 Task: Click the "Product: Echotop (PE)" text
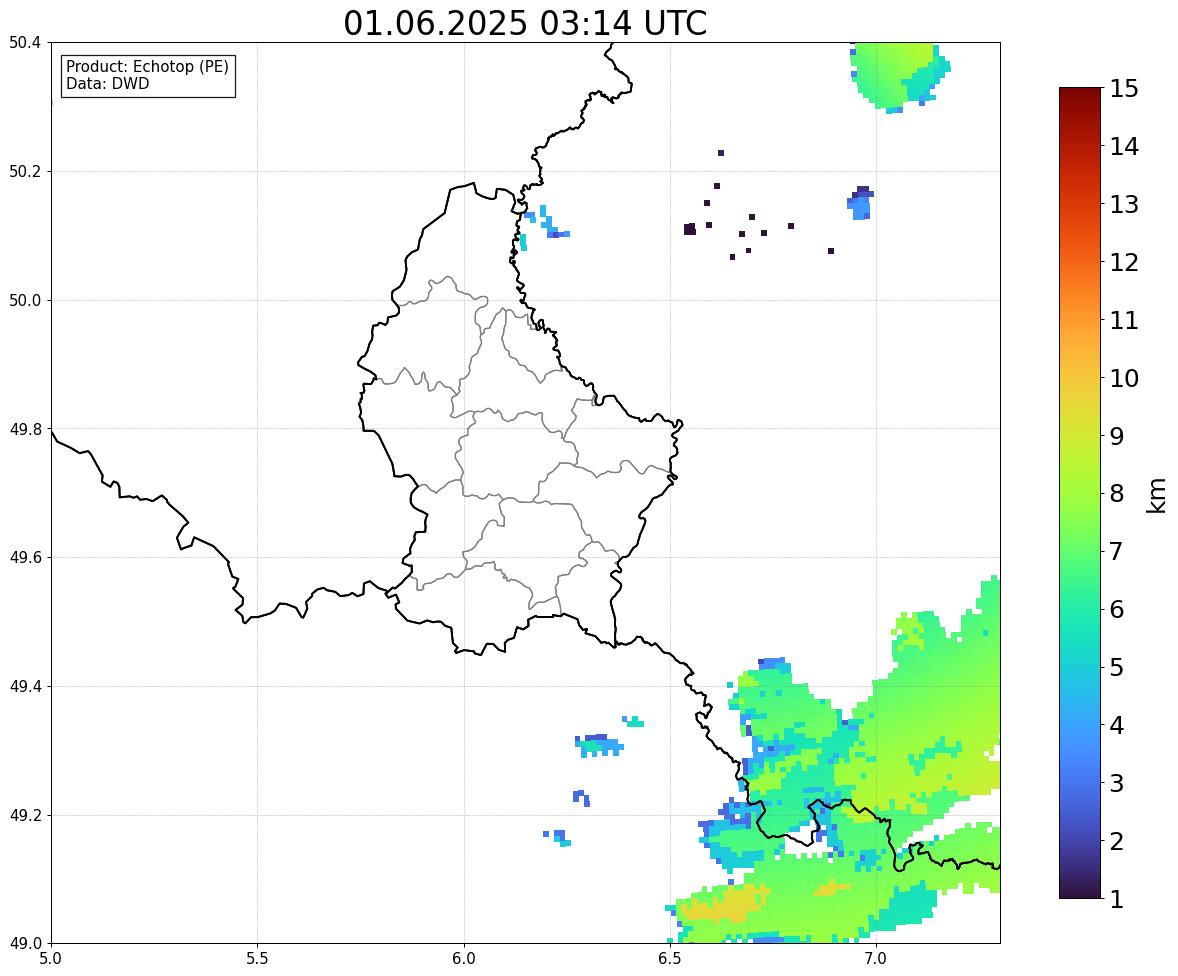pyautogui.click(x=147, y=66)
